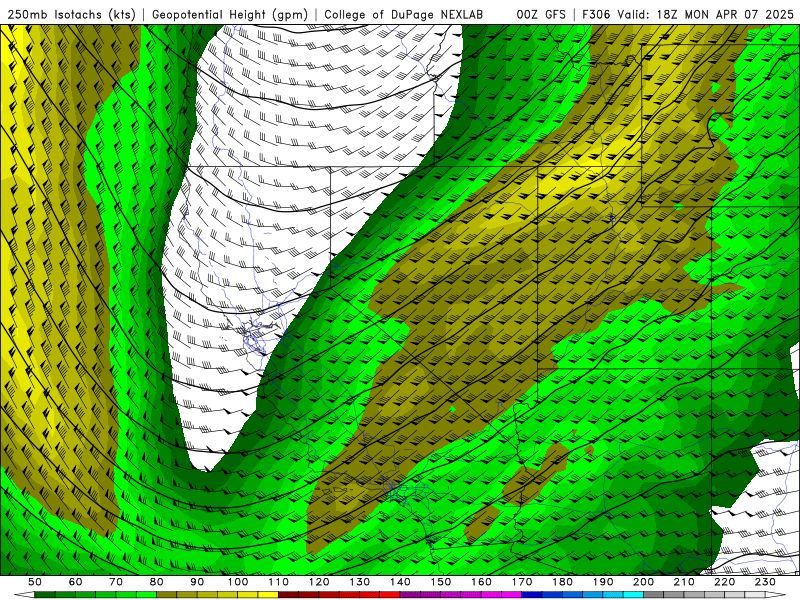Click the '220' legend value
This screenshot has height=600, width=800.
pyautogui.click(x=724, y=582)
